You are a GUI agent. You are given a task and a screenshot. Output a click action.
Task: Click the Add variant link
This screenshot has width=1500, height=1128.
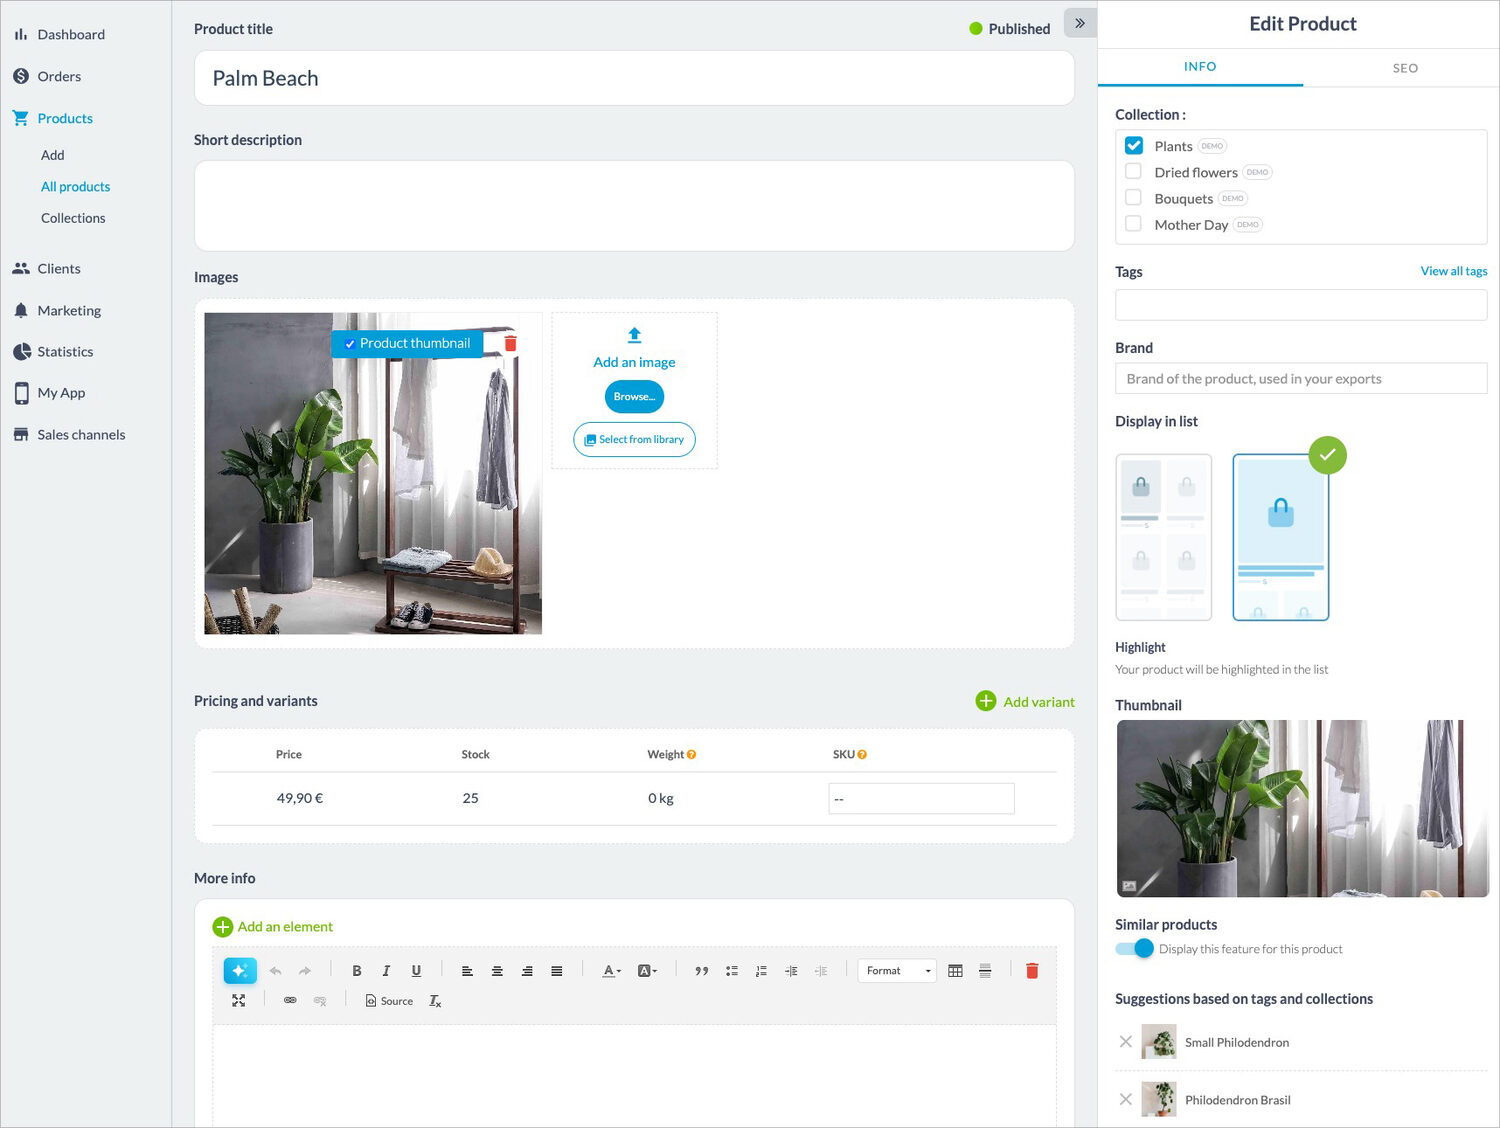point(1026,702)
